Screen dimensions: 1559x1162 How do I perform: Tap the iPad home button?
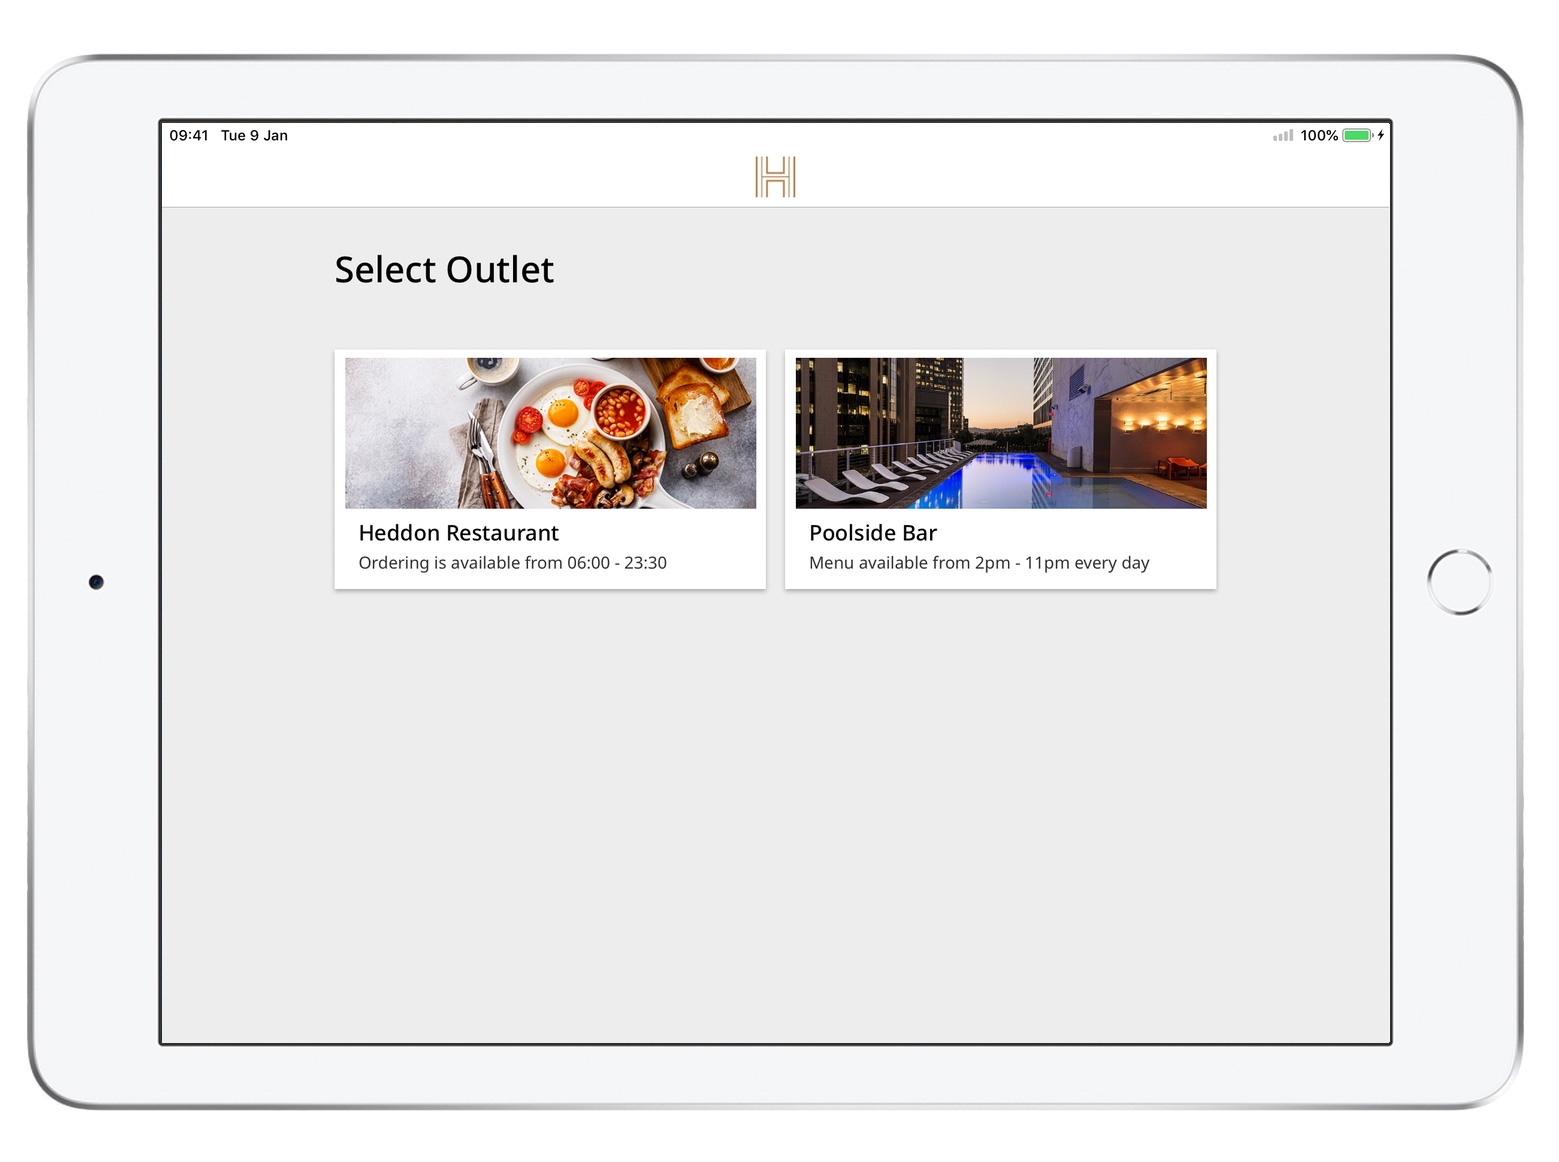1459,582
